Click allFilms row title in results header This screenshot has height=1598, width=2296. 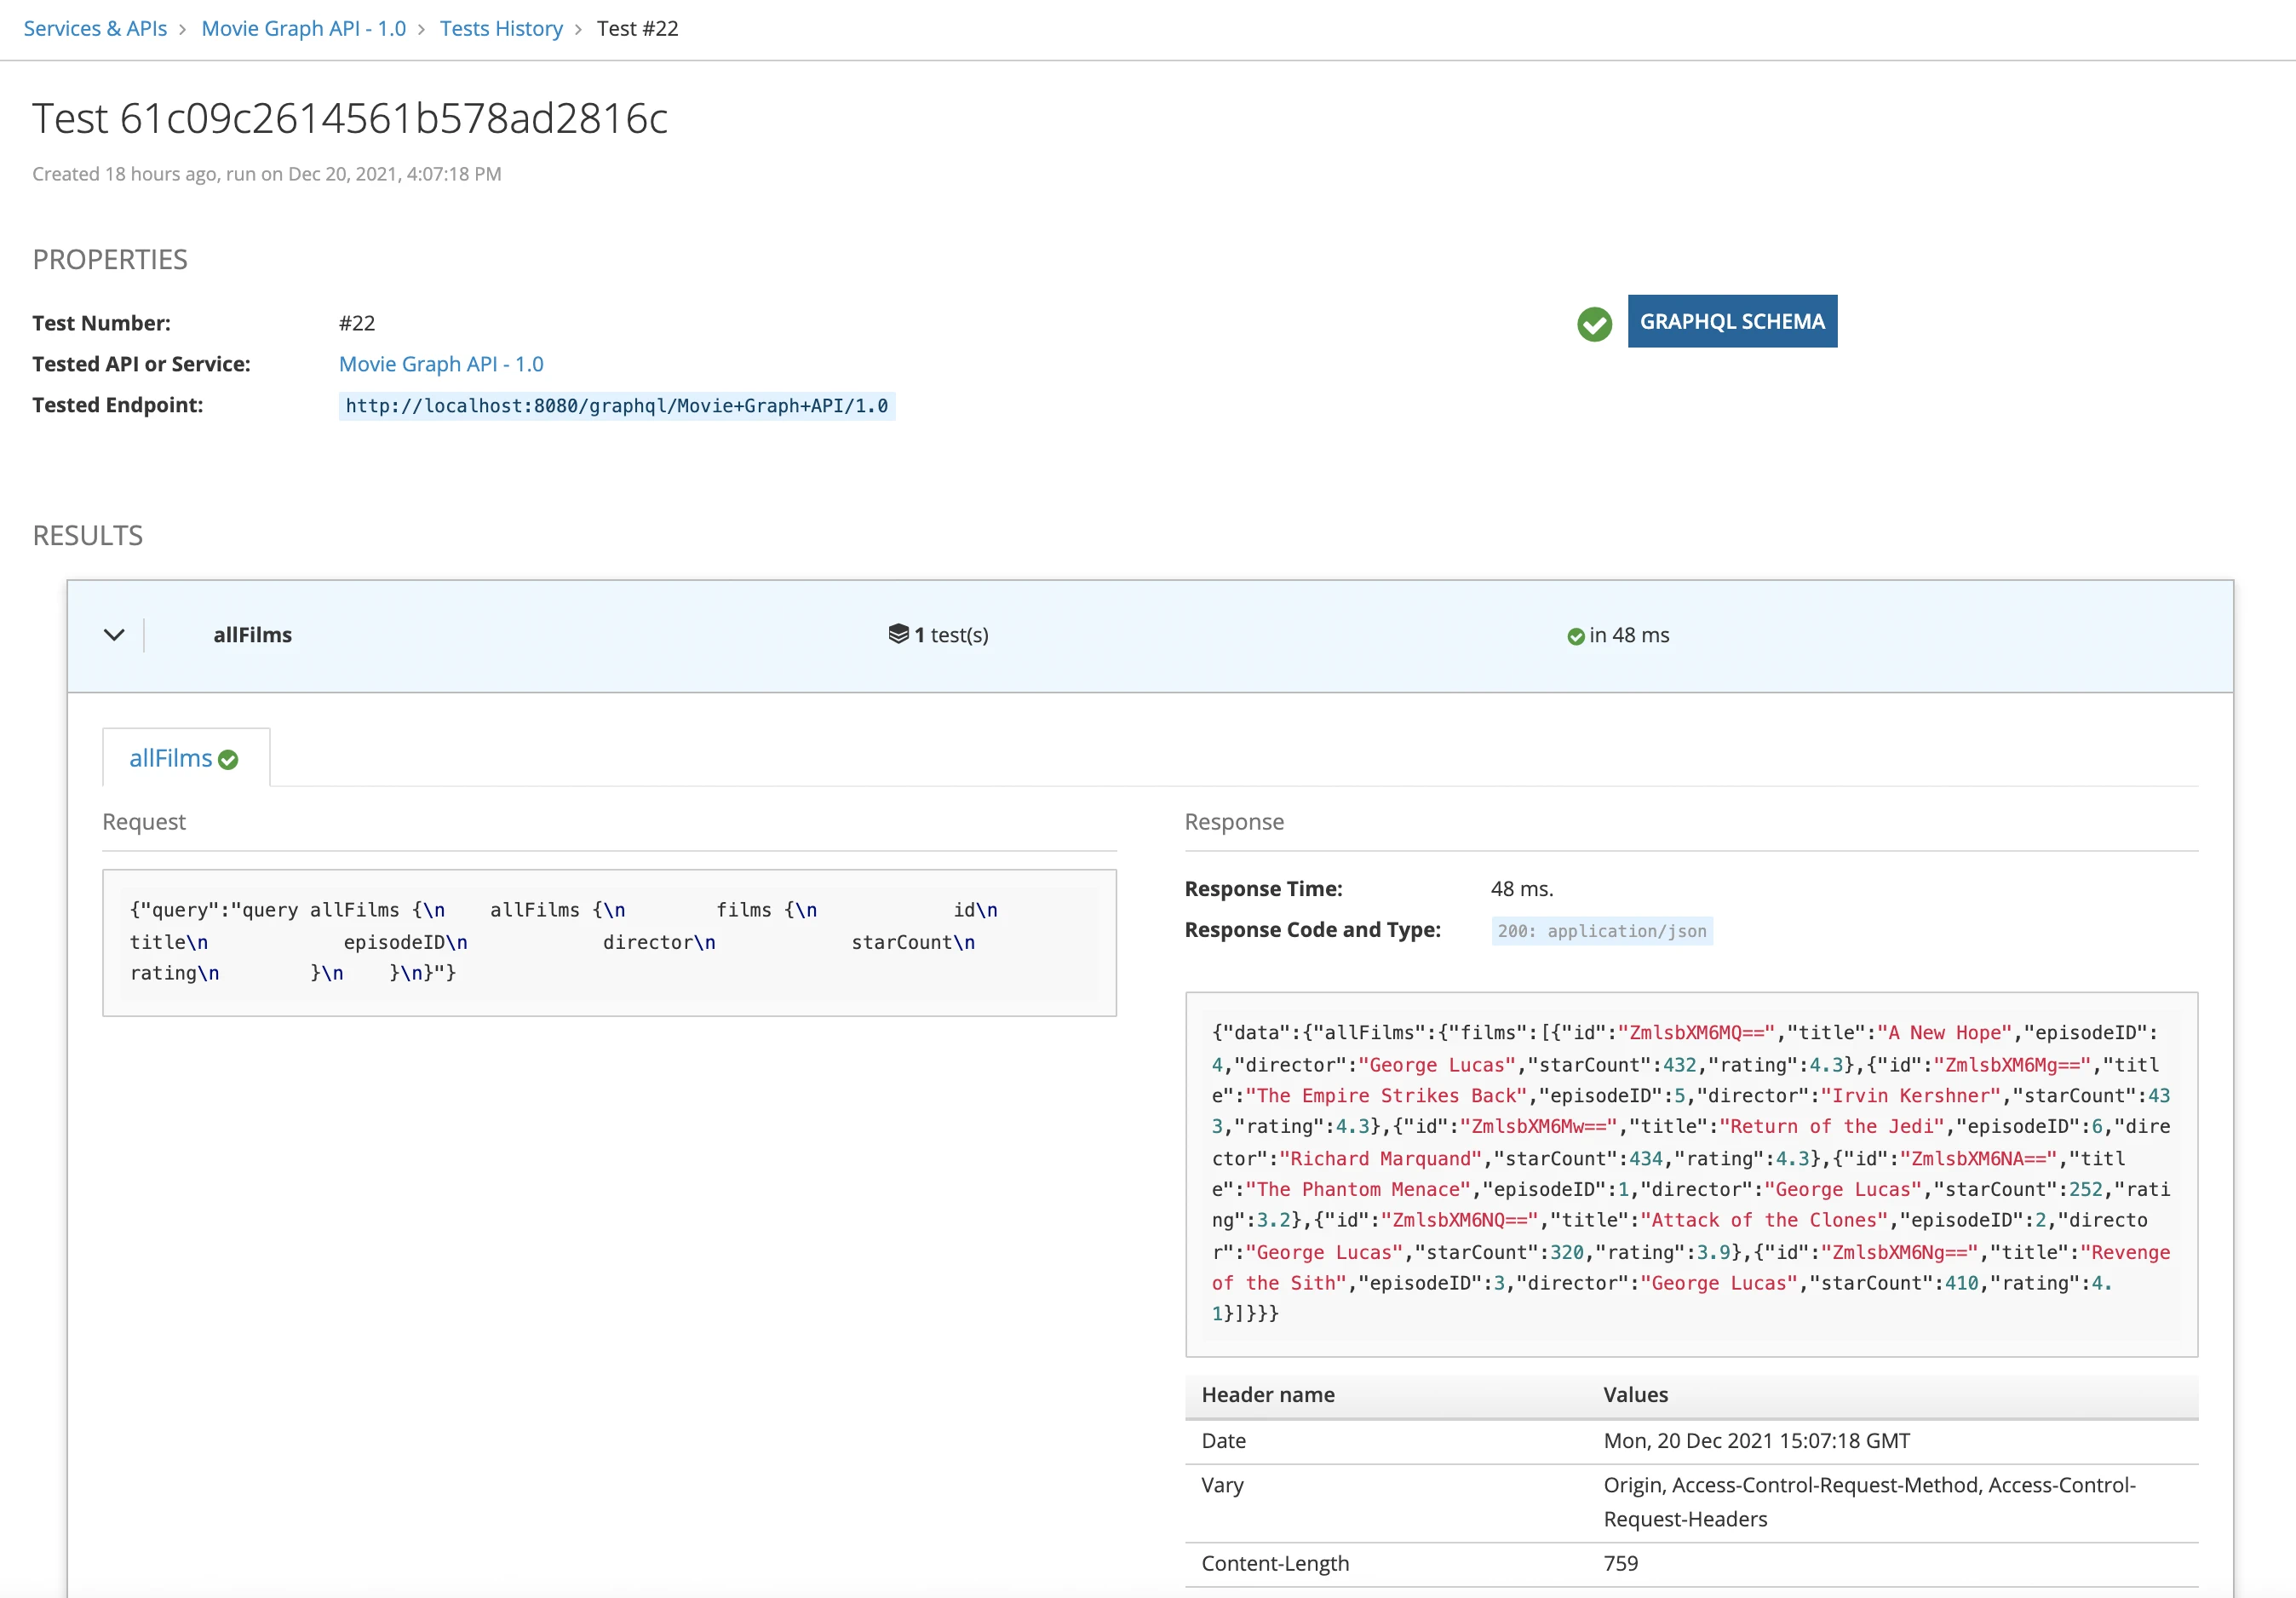click(252, 635)
